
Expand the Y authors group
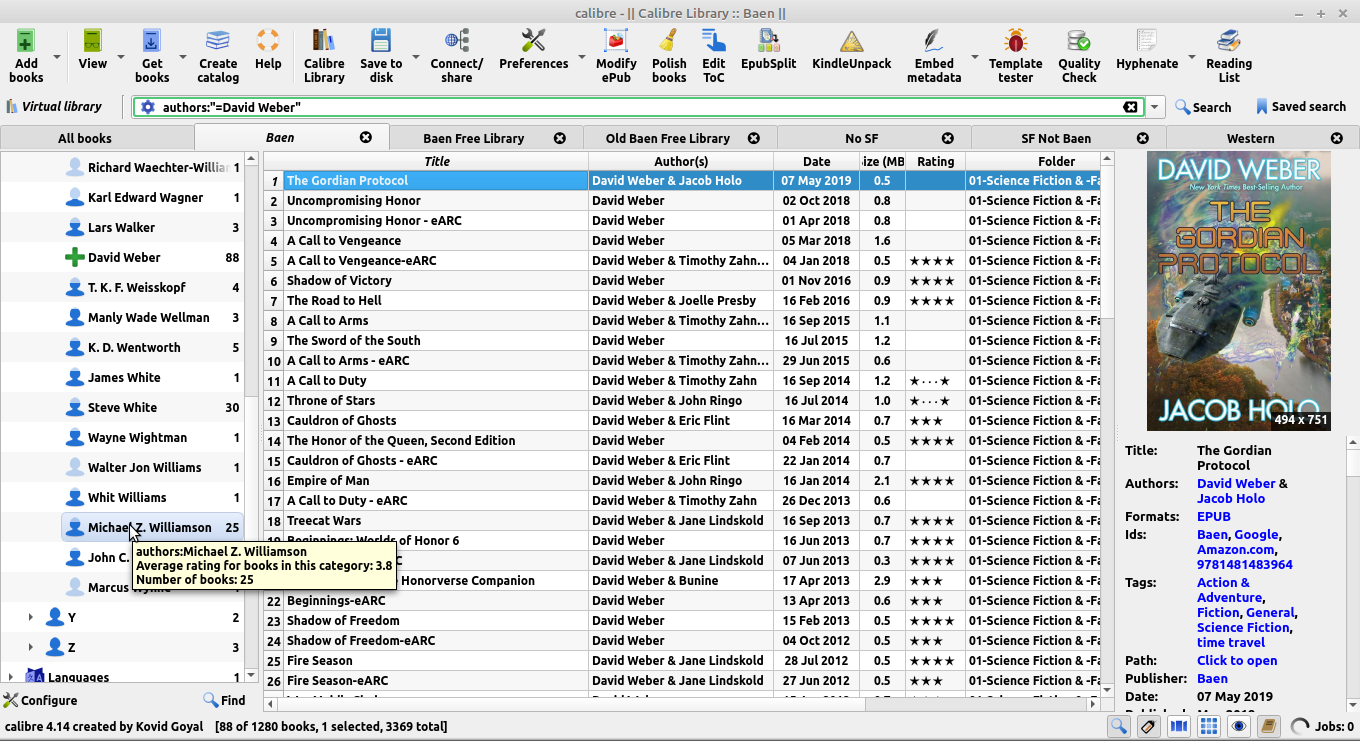pos(30,618)
